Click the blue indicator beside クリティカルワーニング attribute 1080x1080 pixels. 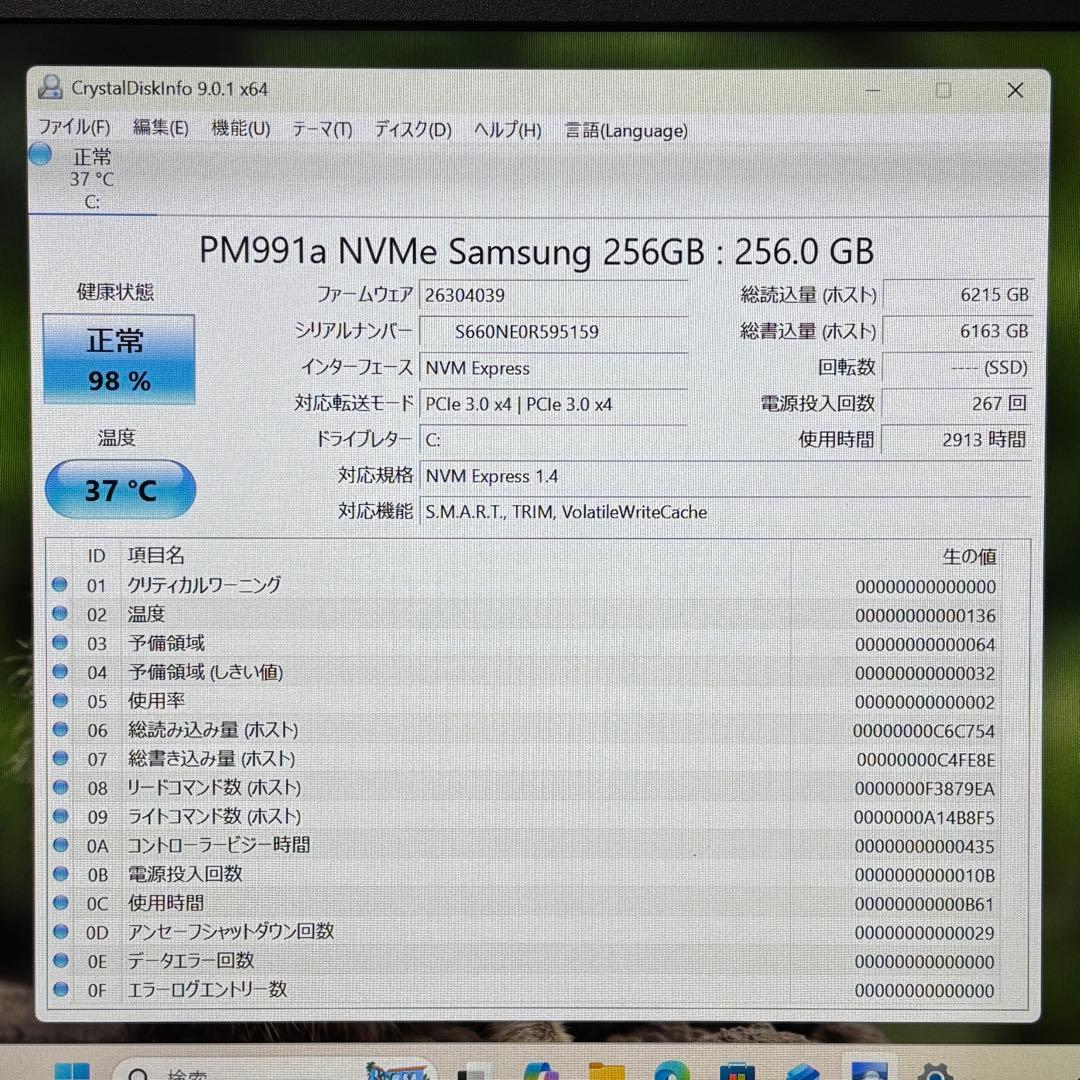click(61, 585)
